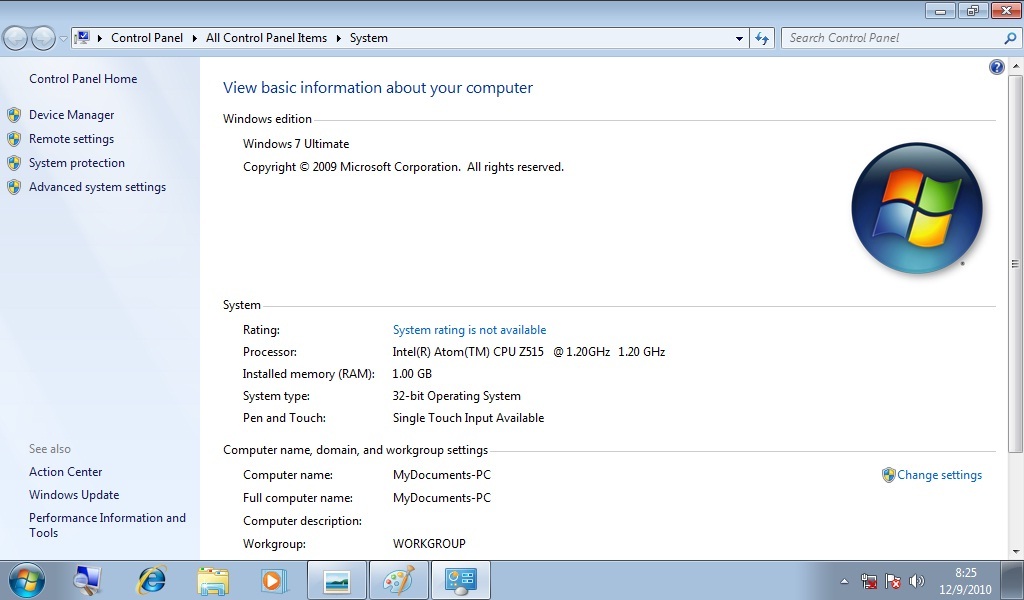Click the vertical scrollbar down arrow
Image resolution: width=1024 pixels, height=600 pixels.
(1016, 551)
